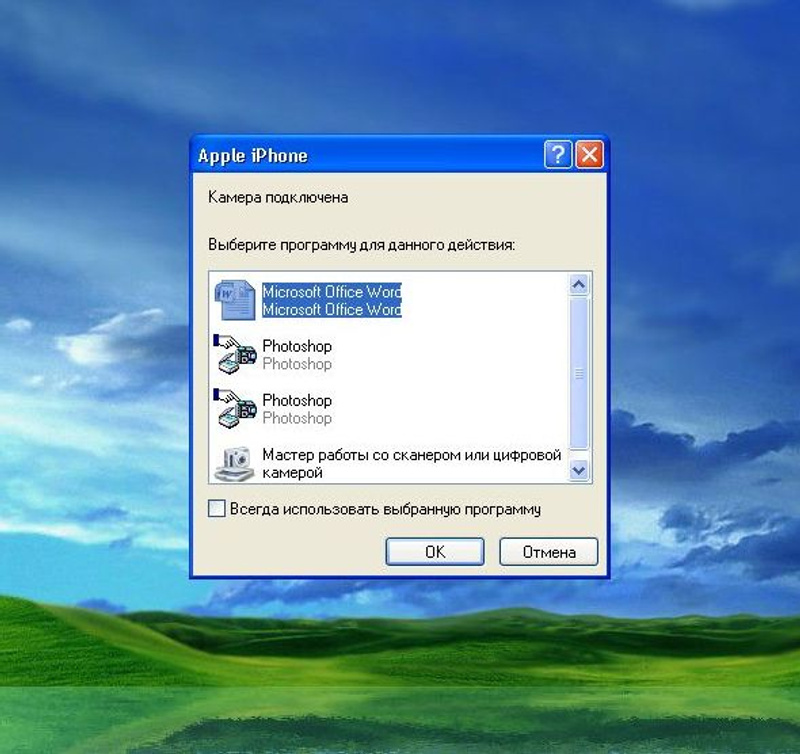Select the first 'Photoshop' list entry text

coord(297,355)
